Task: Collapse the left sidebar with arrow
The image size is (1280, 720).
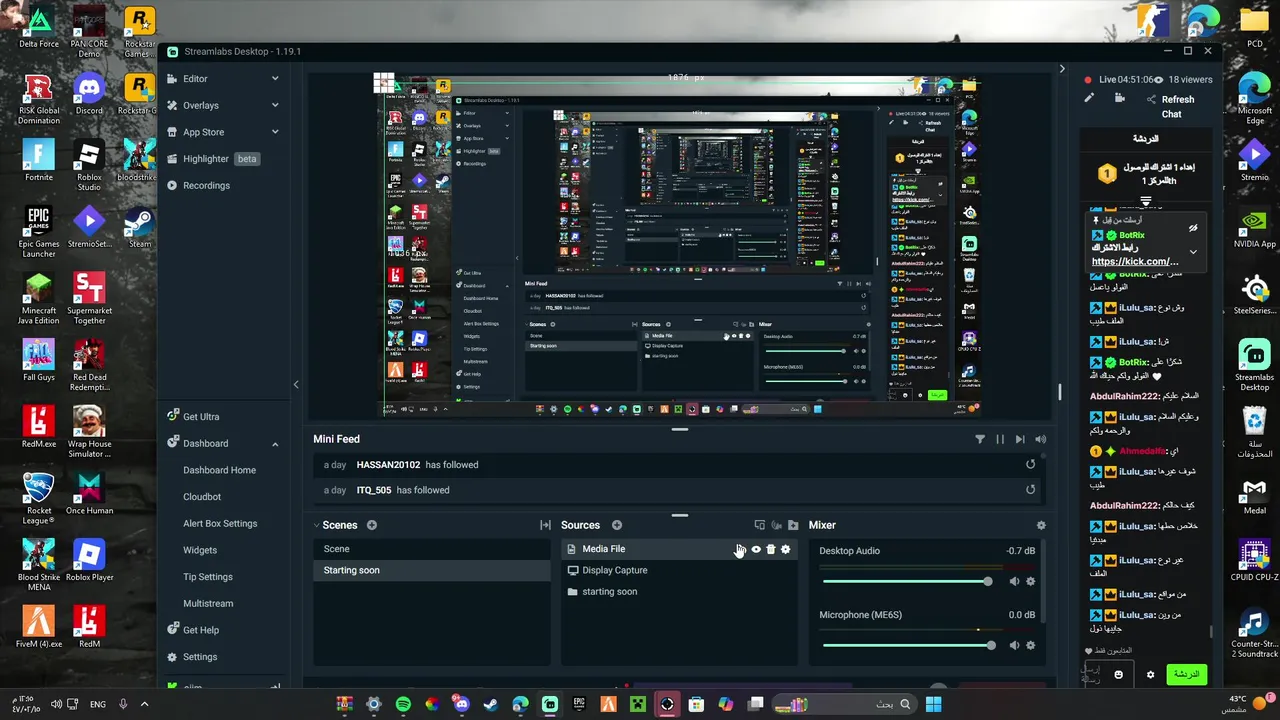Action: coord(295,384)
